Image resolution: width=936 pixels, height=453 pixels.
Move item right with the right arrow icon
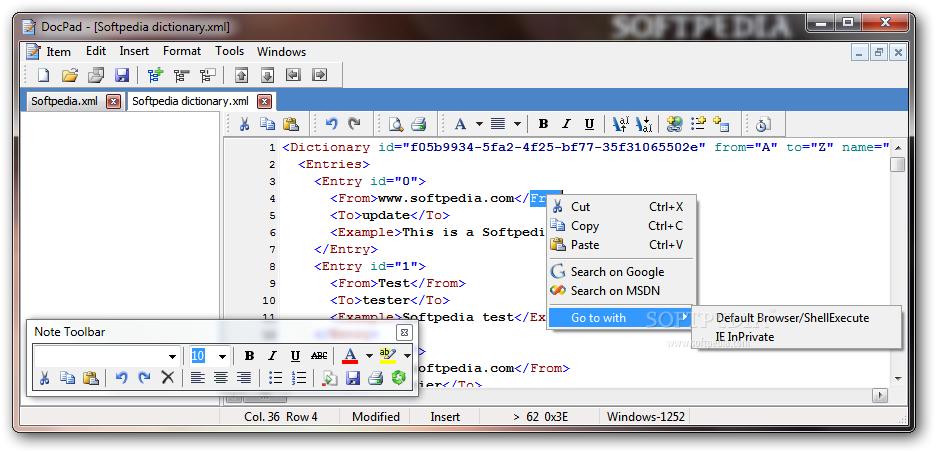point(320,75)
